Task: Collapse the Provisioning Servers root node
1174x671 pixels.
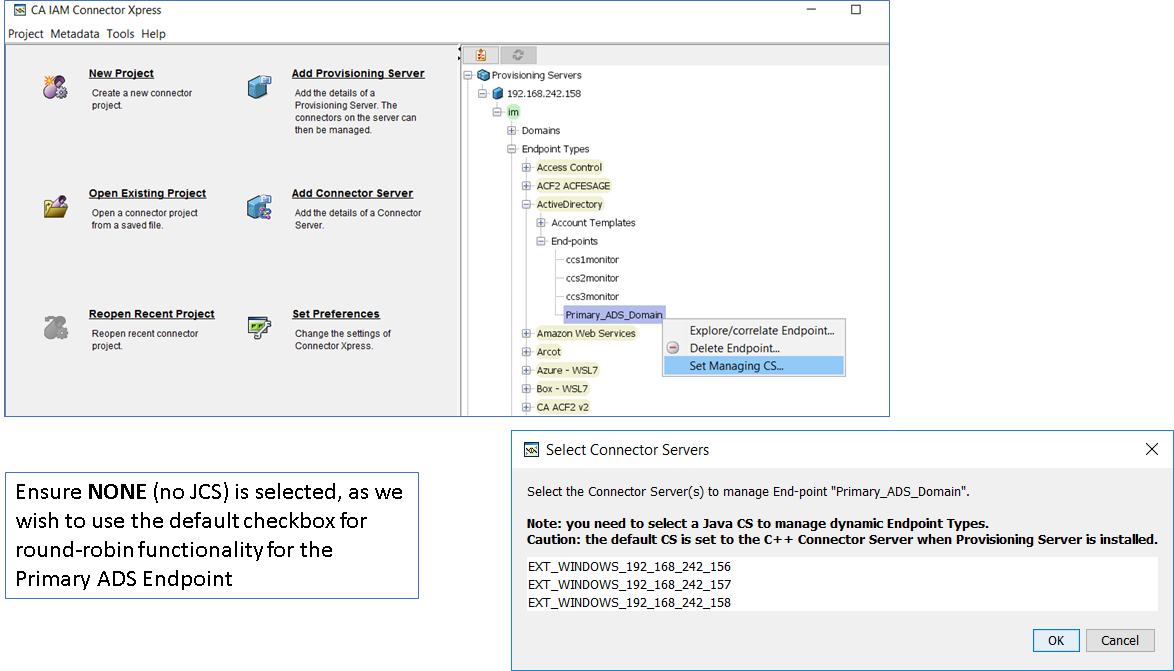Action: (x=468, y=75)
